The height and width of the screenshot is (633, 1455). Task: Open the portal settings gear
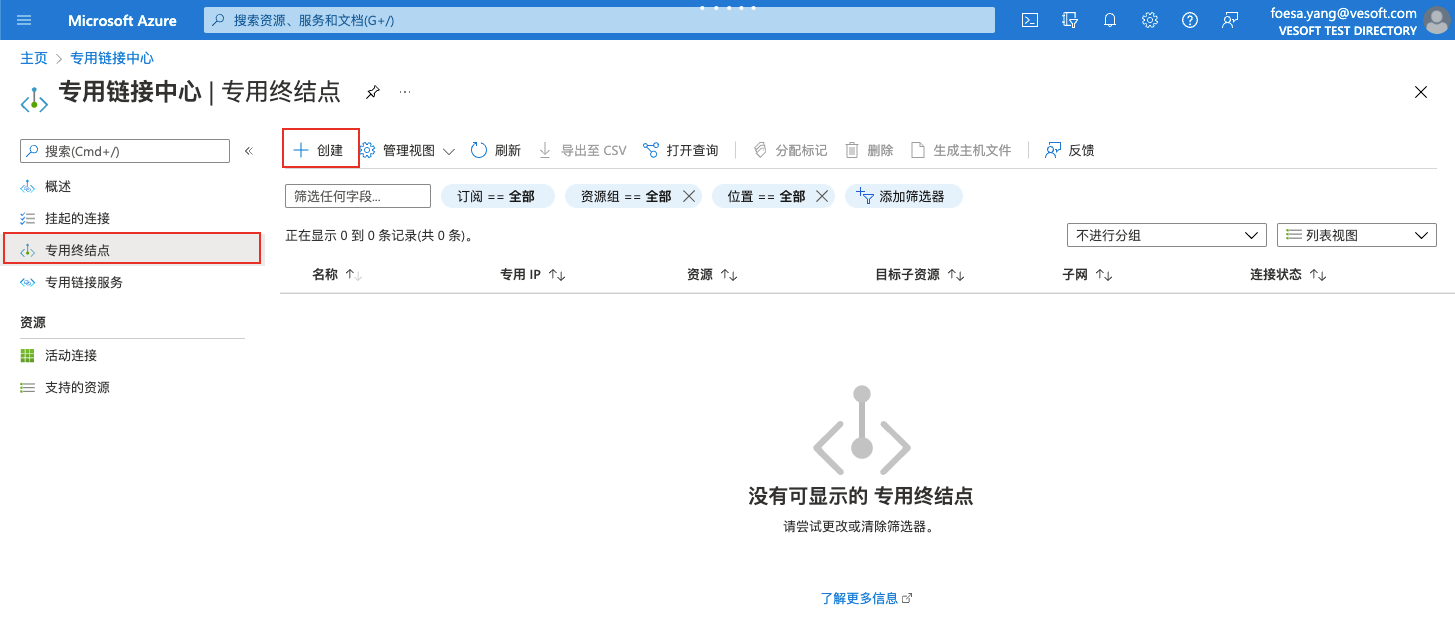(1150, 20)
